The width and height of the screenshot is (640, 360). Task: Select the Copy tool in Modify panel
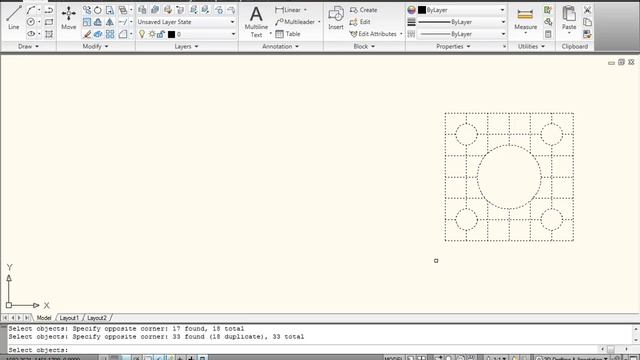tap(87, 10)
